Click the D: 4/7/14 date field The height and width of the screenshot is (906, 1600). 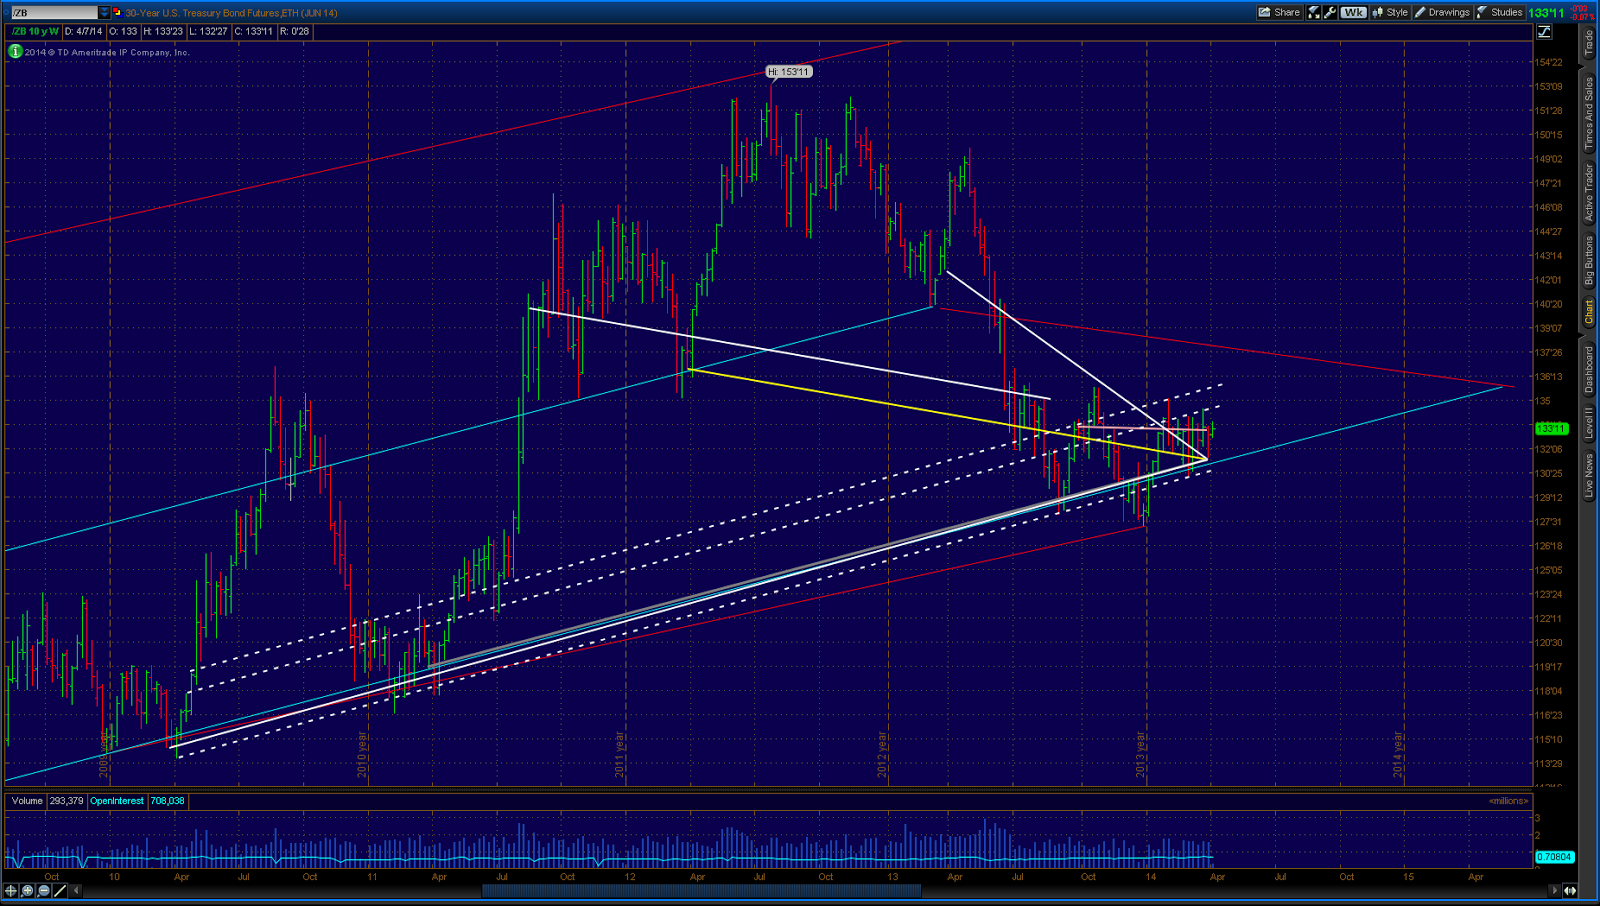tap(83, 32)
